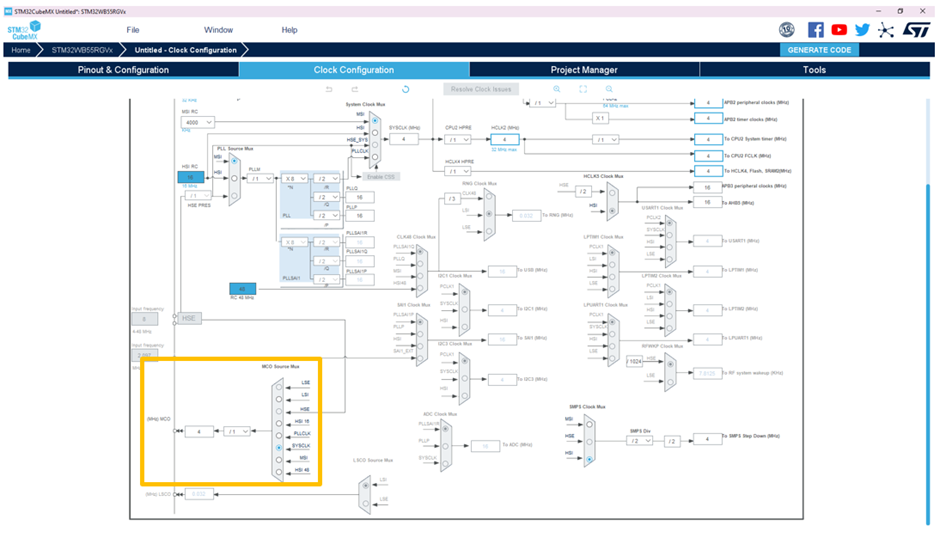This screenshot has height=538, width=940.
Task: Select MSI in SMPS Clock Mux
Action: [x=589, y=424]
